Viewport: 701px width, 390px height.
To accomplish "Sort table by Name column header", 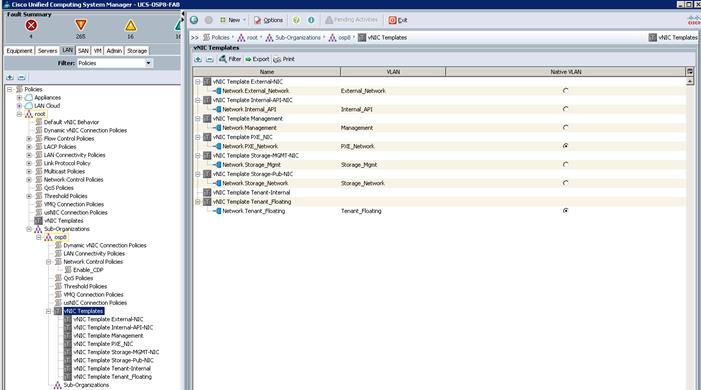I will coord(266,72).
